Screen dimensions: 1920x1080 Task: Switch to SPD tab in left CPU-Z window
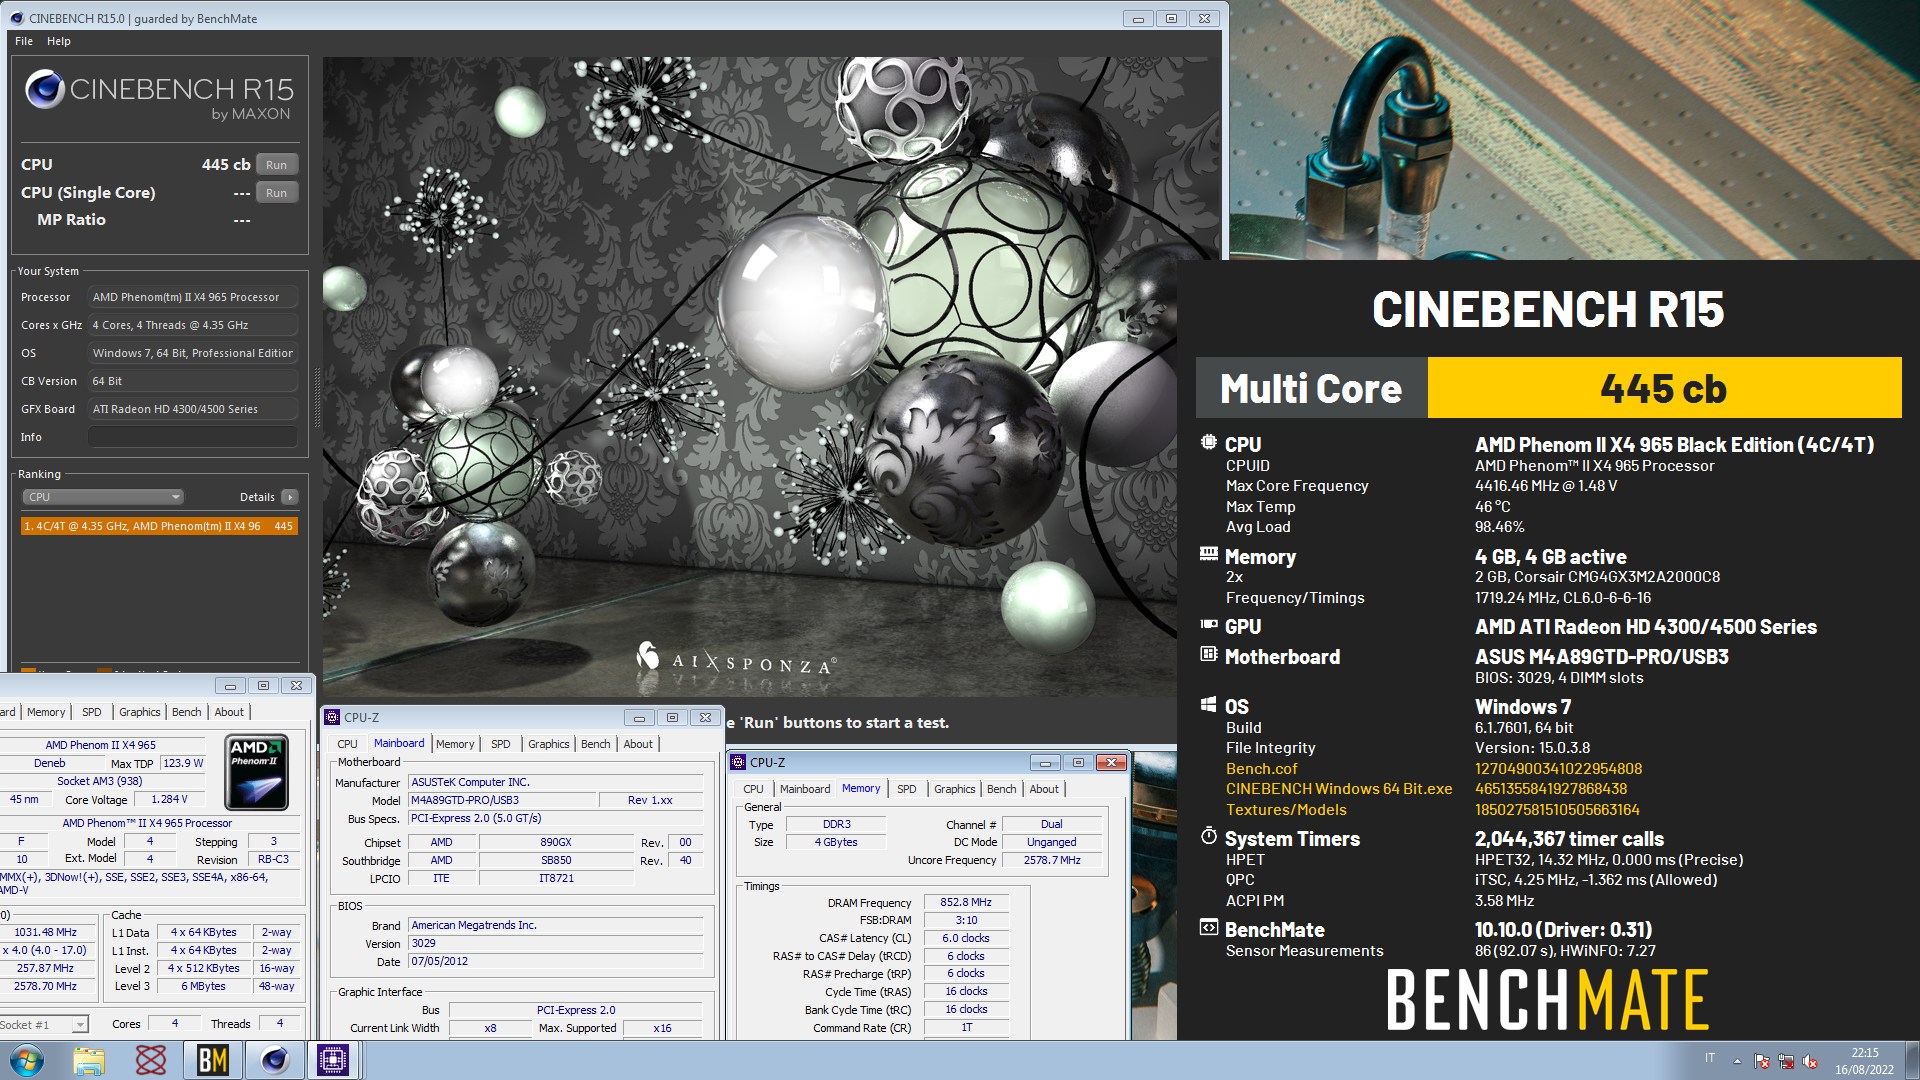pos(92,712)
